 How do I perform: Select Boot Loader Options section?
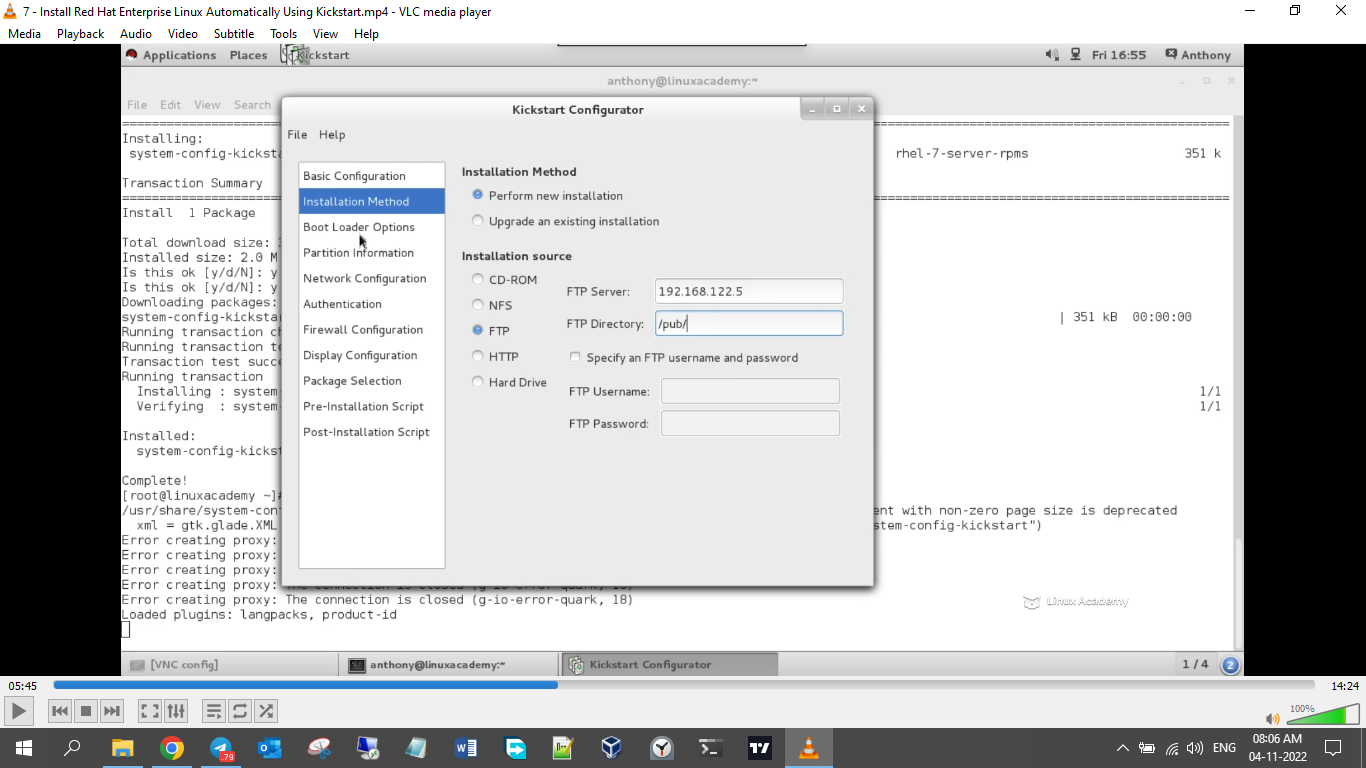tap(371, 227)
